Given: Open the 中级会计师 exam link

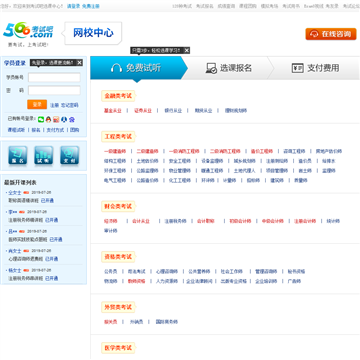Looking at the screenshot, I should (x=272, y=221).
